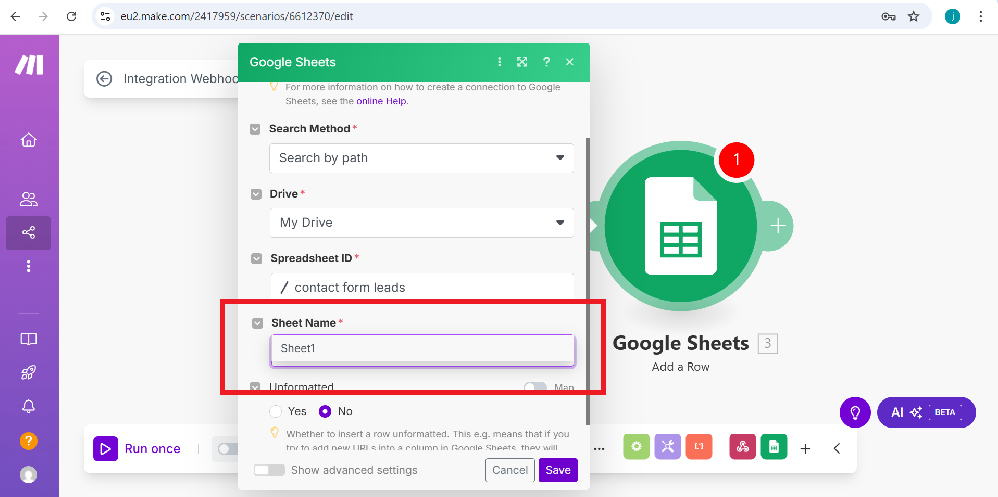Save the Google Sheets module settings
This screenshot has height=497, width=998.
tap(558, 470)
